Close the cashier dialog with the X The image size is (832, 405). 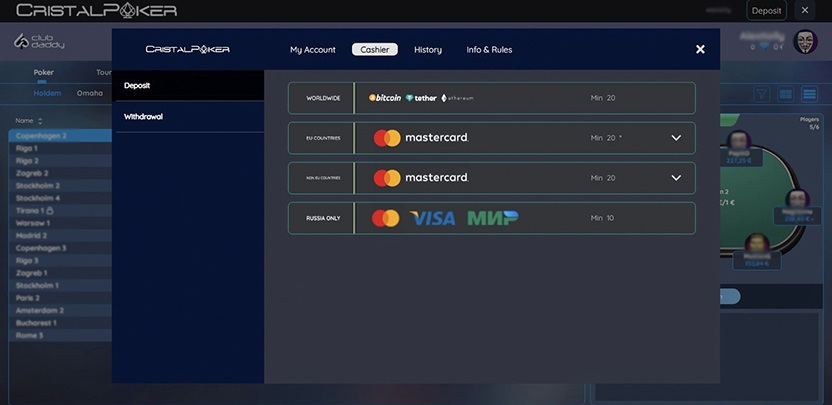(700, 49)
